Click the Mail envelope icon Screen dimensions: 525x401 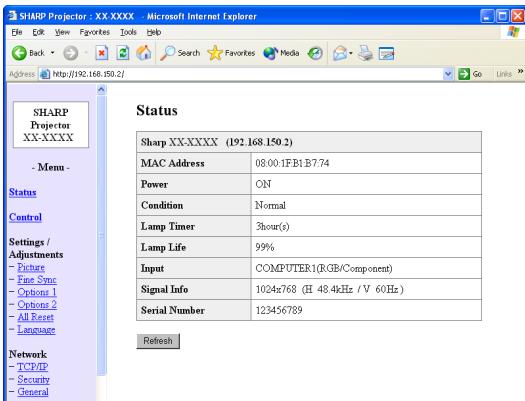point(340,53)
